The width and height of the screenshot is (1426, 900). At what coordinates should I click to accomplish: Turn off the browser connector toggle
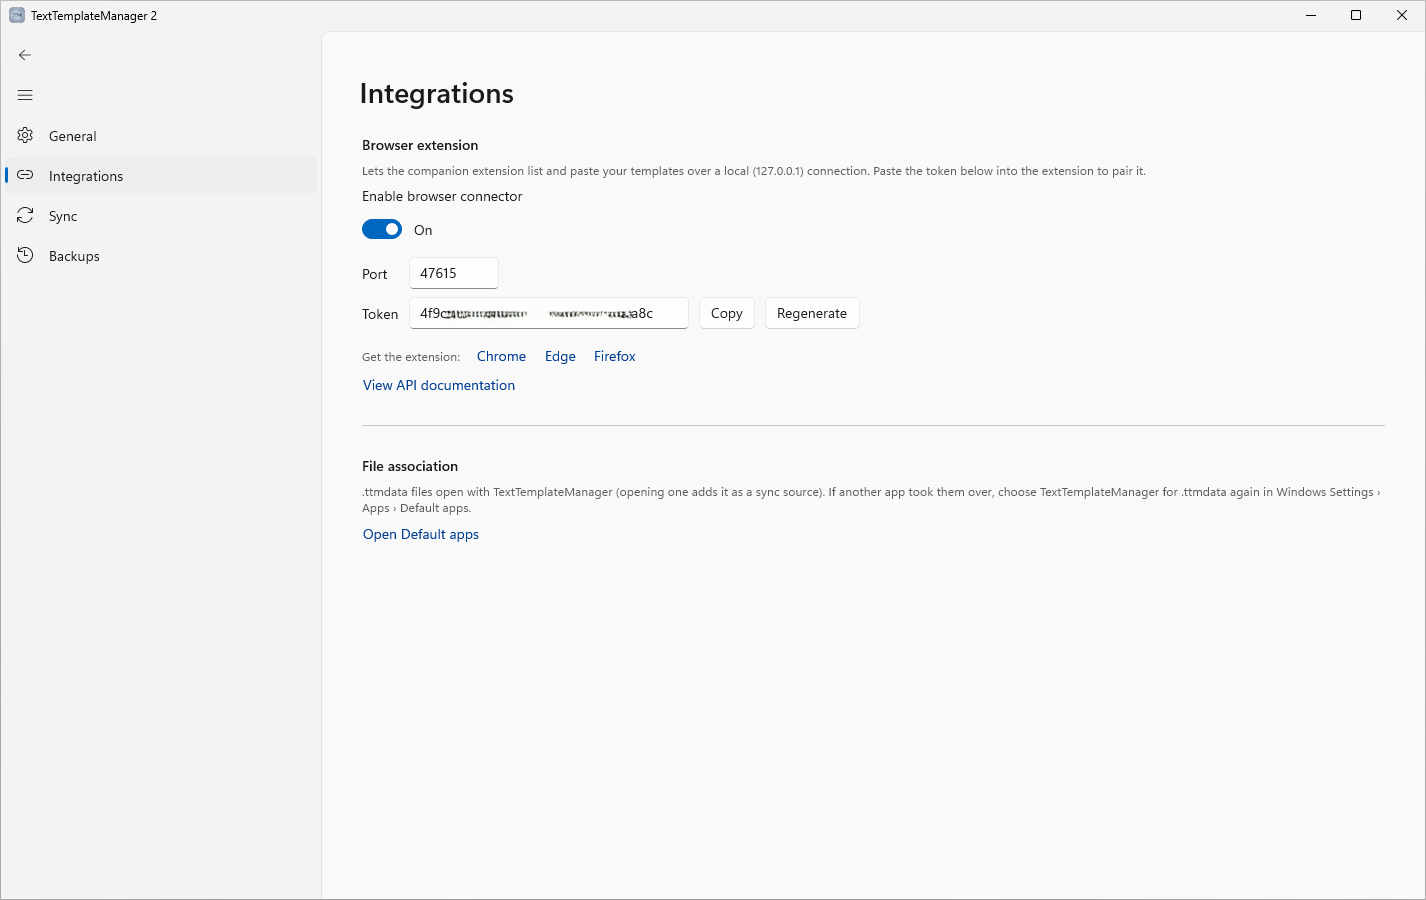(382, 229)
